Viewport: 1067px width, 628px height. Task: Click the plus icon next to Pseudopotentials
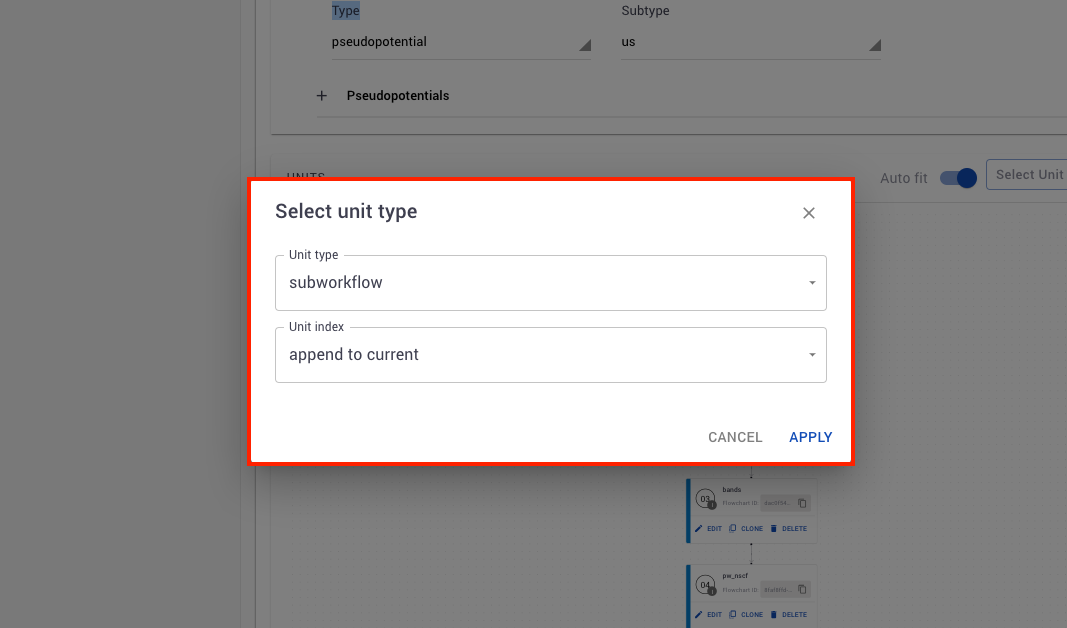point(322,95)
